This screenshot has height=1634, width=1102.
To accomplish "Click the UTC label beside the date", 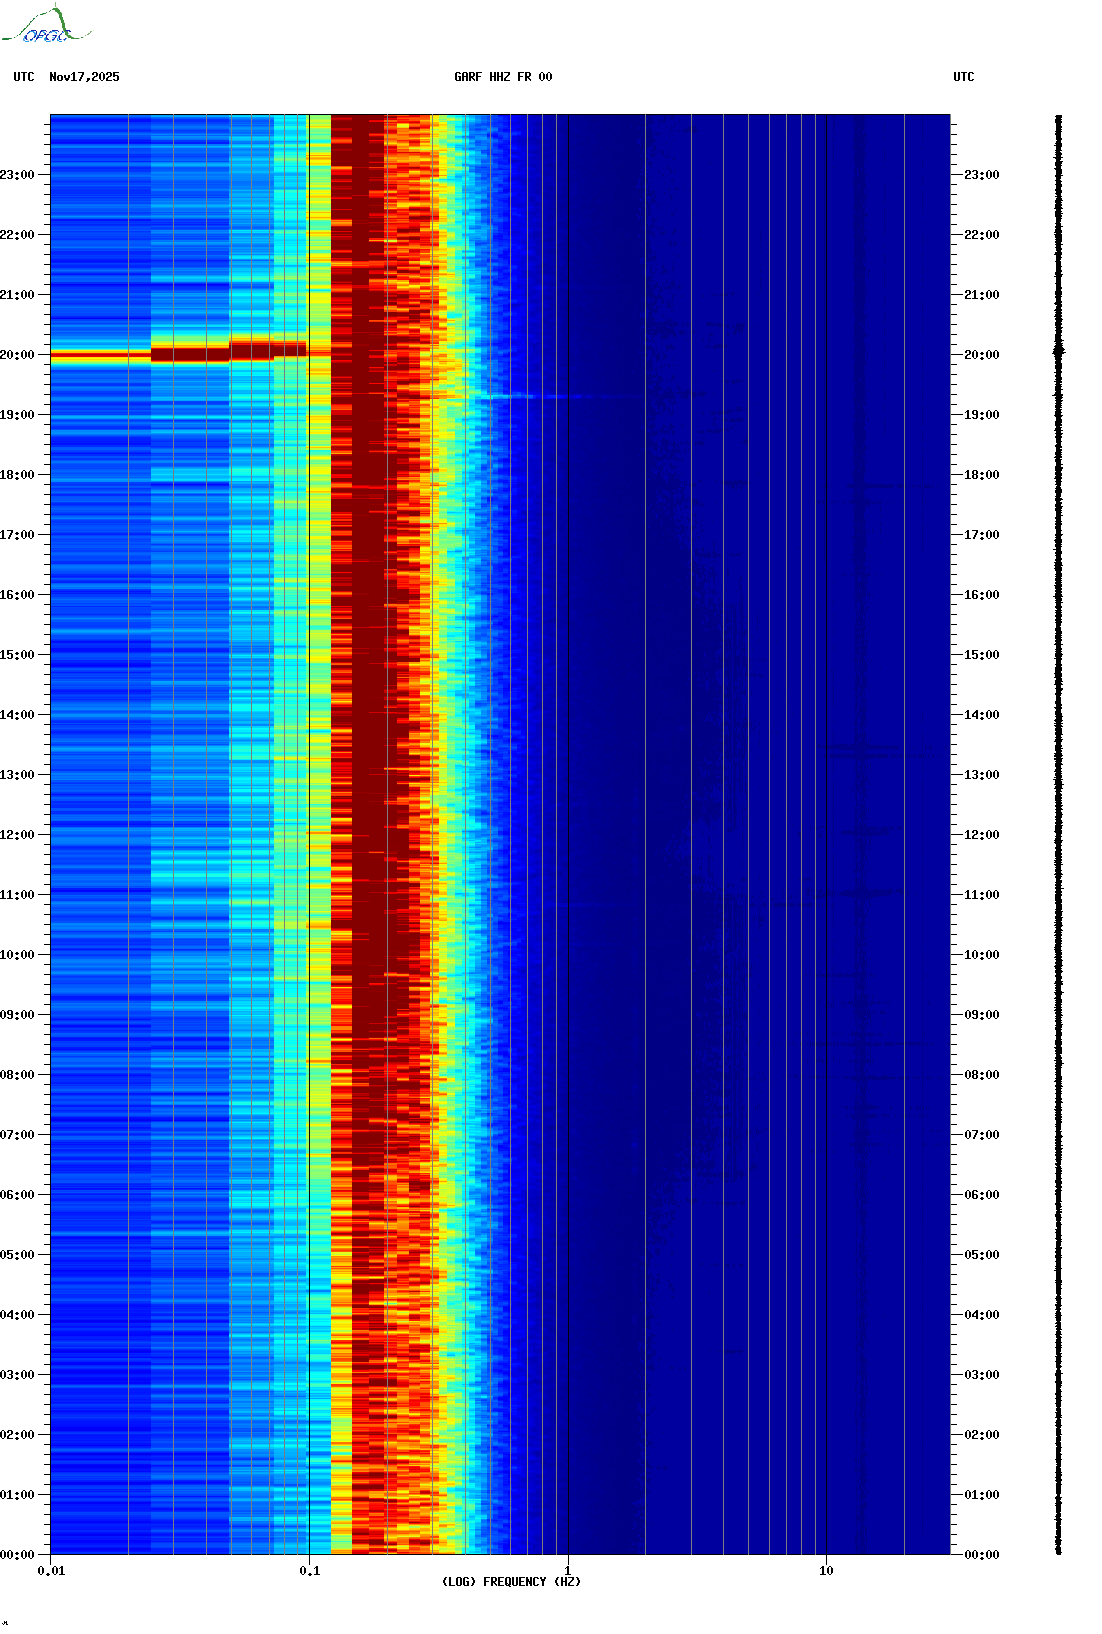I will pyautogui.click(x=23, y=77).
